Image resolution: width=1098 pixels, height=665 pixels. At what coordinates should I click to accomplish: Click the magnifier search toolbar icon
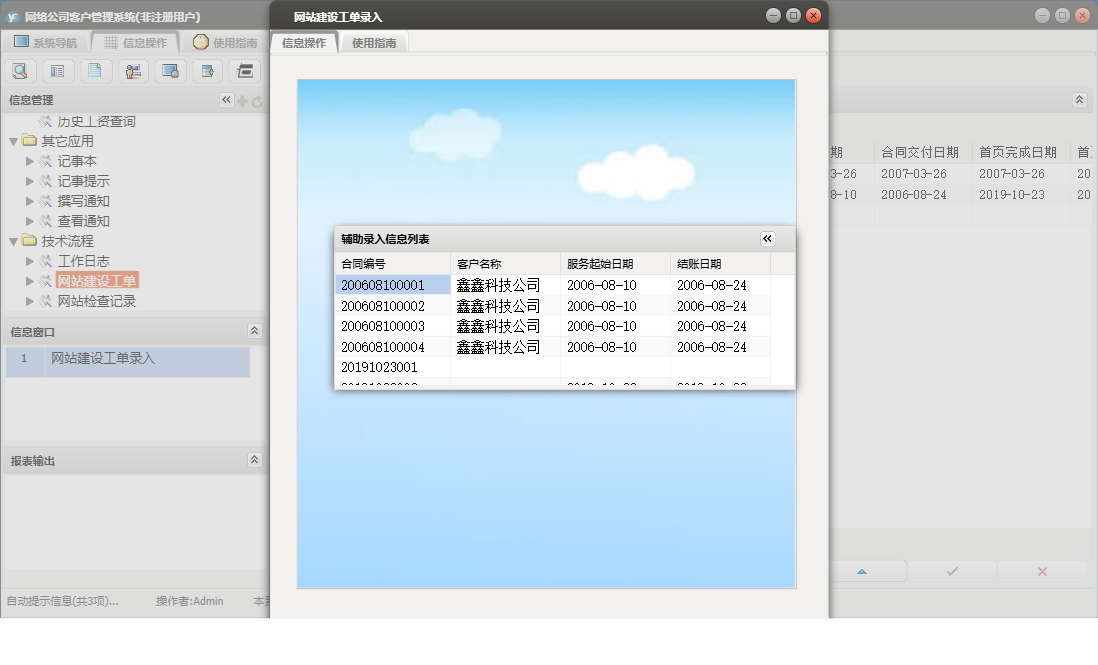[x=20, y=71]
